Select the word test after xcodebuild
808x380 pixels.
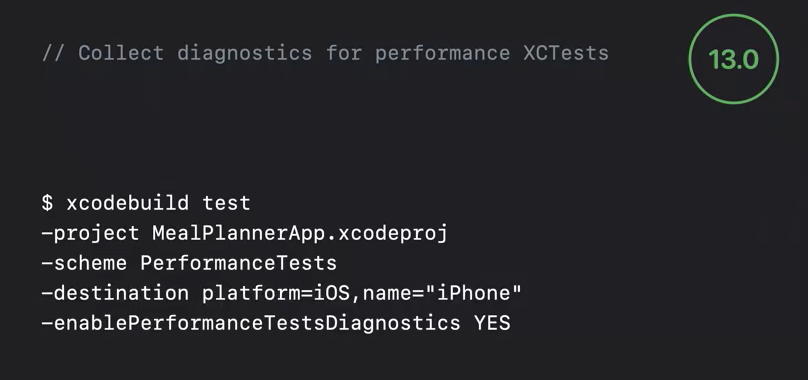226,203
